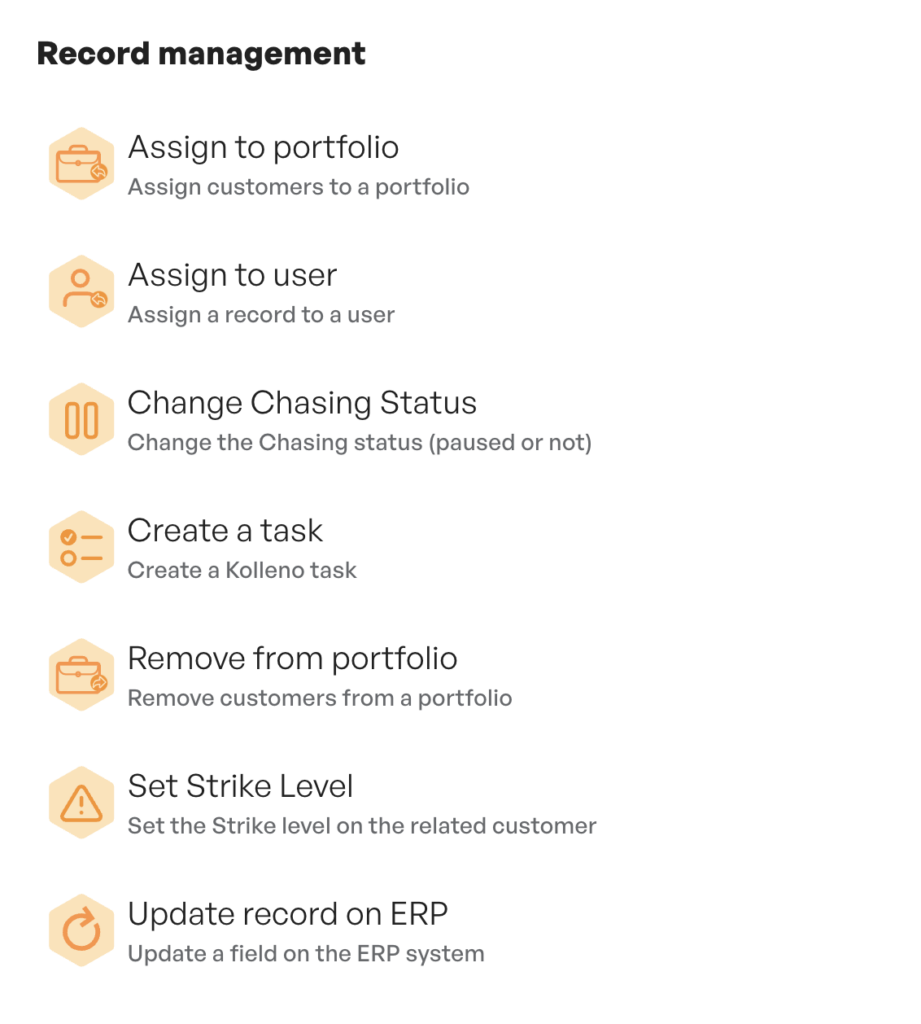Click 'Set the Strike level on the related customer'
The width and height of the screenshot is (921, 1024).
362,827
